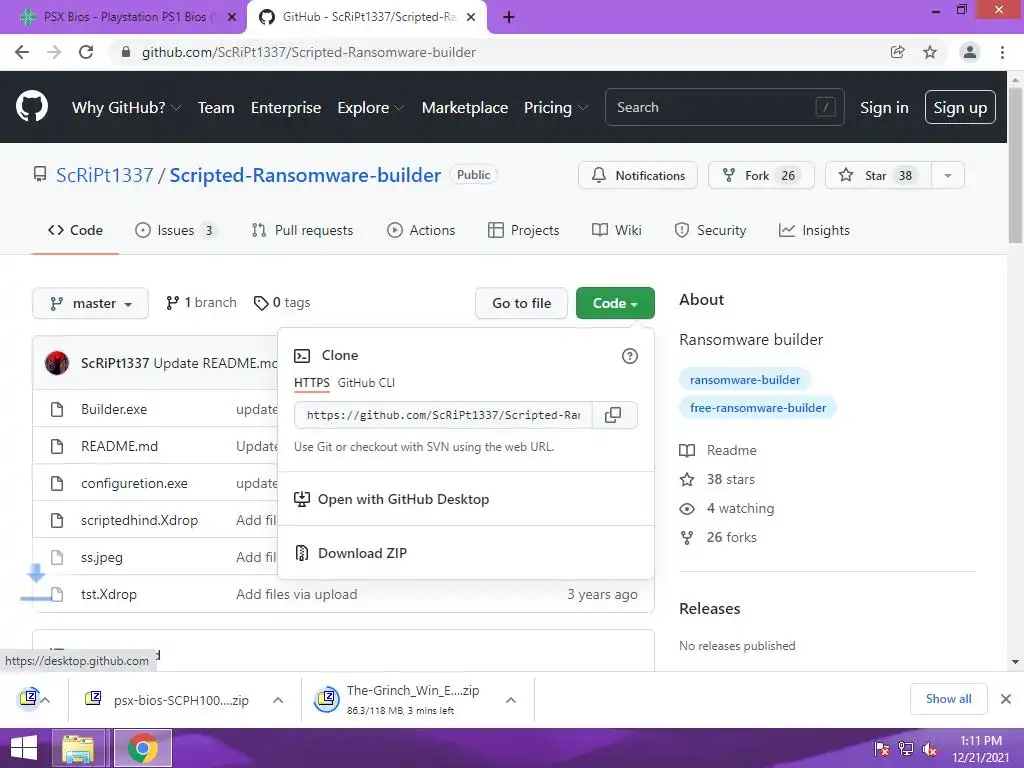
Task: Click the clone URL text field
Action: coord(443,415)
